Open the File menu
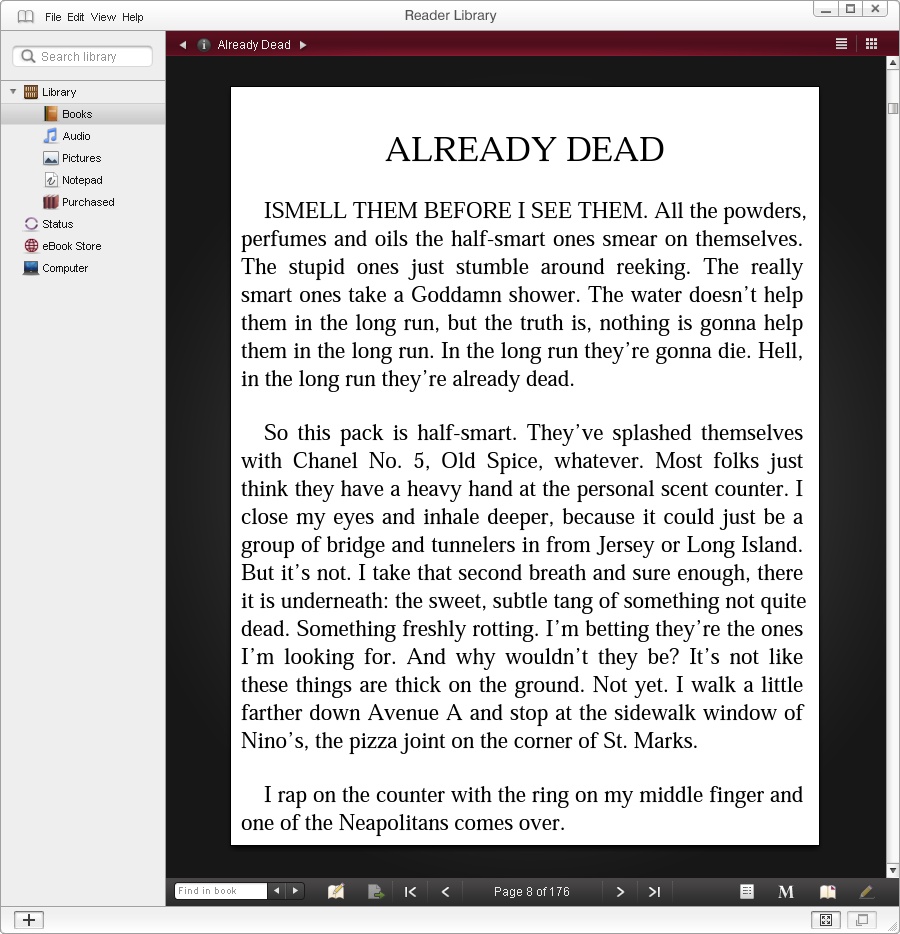900x934 pixels. click(53, 17)
